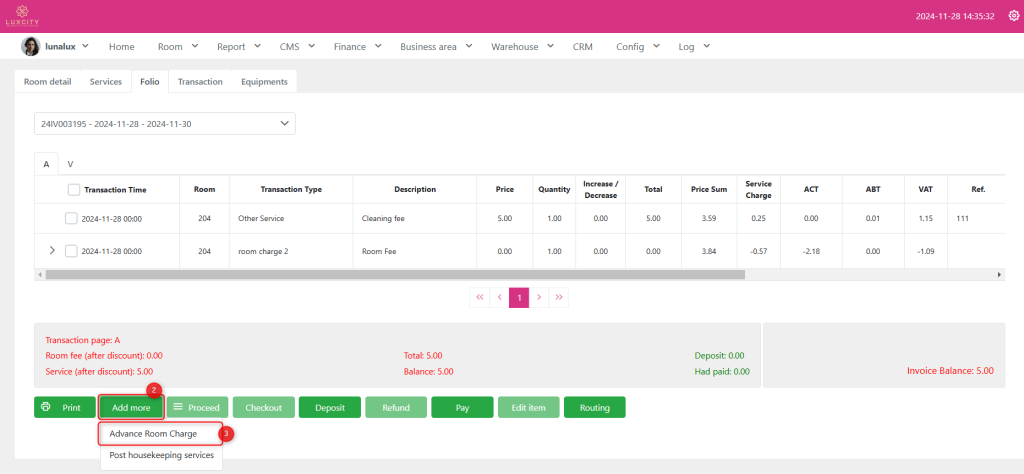Viewport: 1024px width, 474px height.
Task: Switch to the Transaction tab
Action: [200, 82]
